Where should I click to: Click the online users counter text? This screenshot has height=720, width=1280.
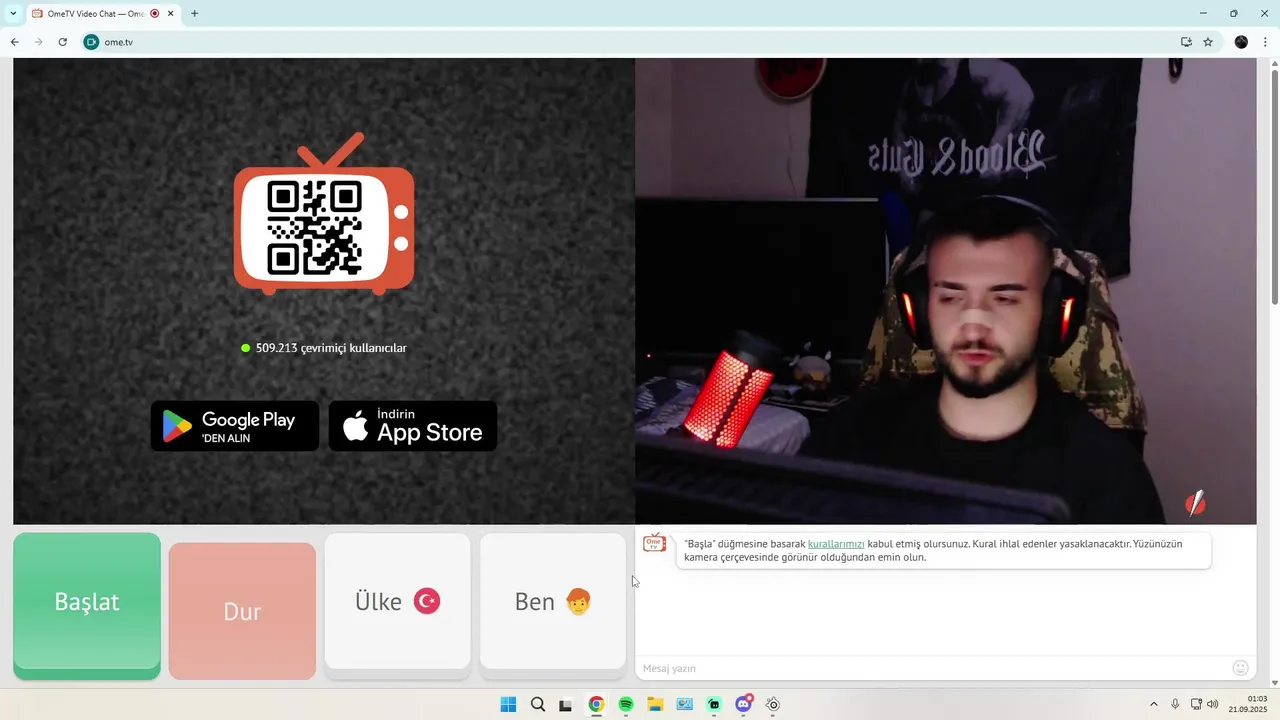point(324,348)
